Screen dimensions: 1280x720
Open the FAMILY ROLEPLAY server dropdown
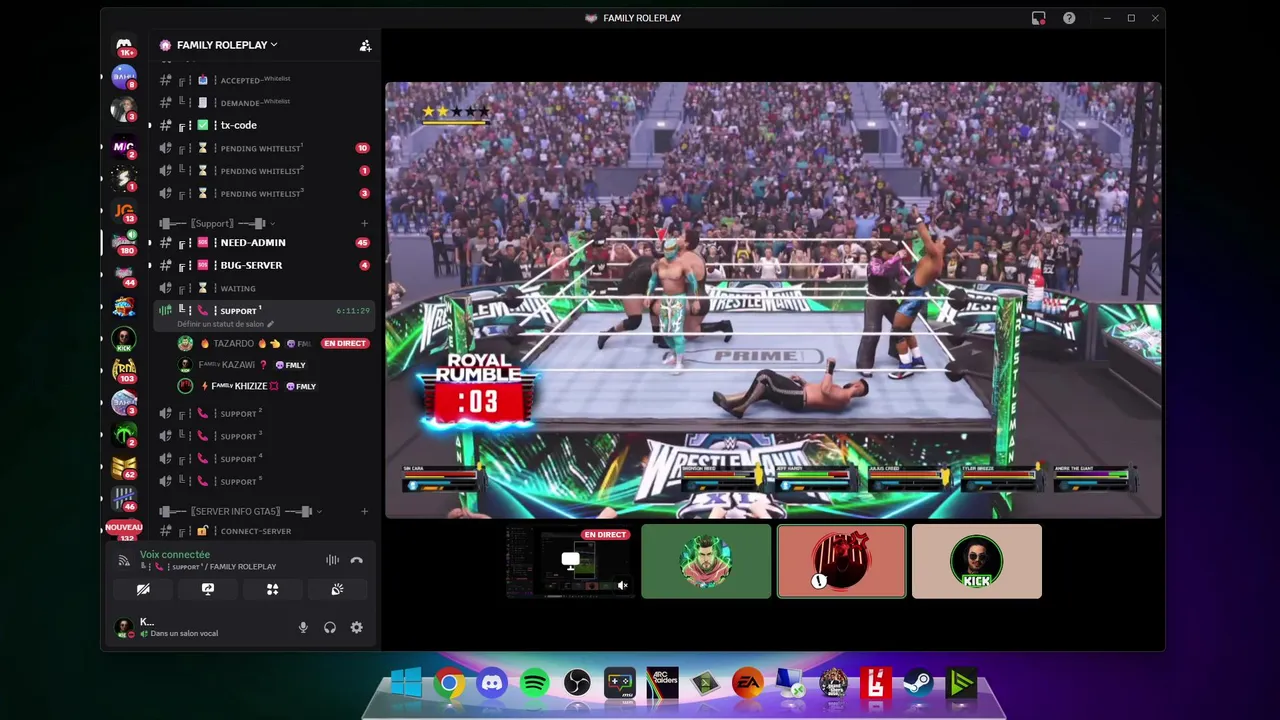coord(227,45)
